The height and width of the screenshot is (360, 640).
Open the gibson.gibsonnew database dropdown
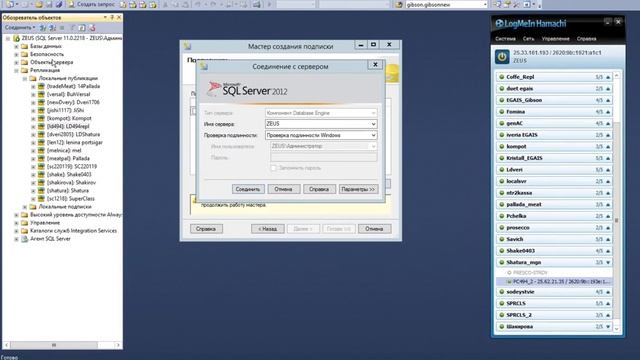(485, 4)
